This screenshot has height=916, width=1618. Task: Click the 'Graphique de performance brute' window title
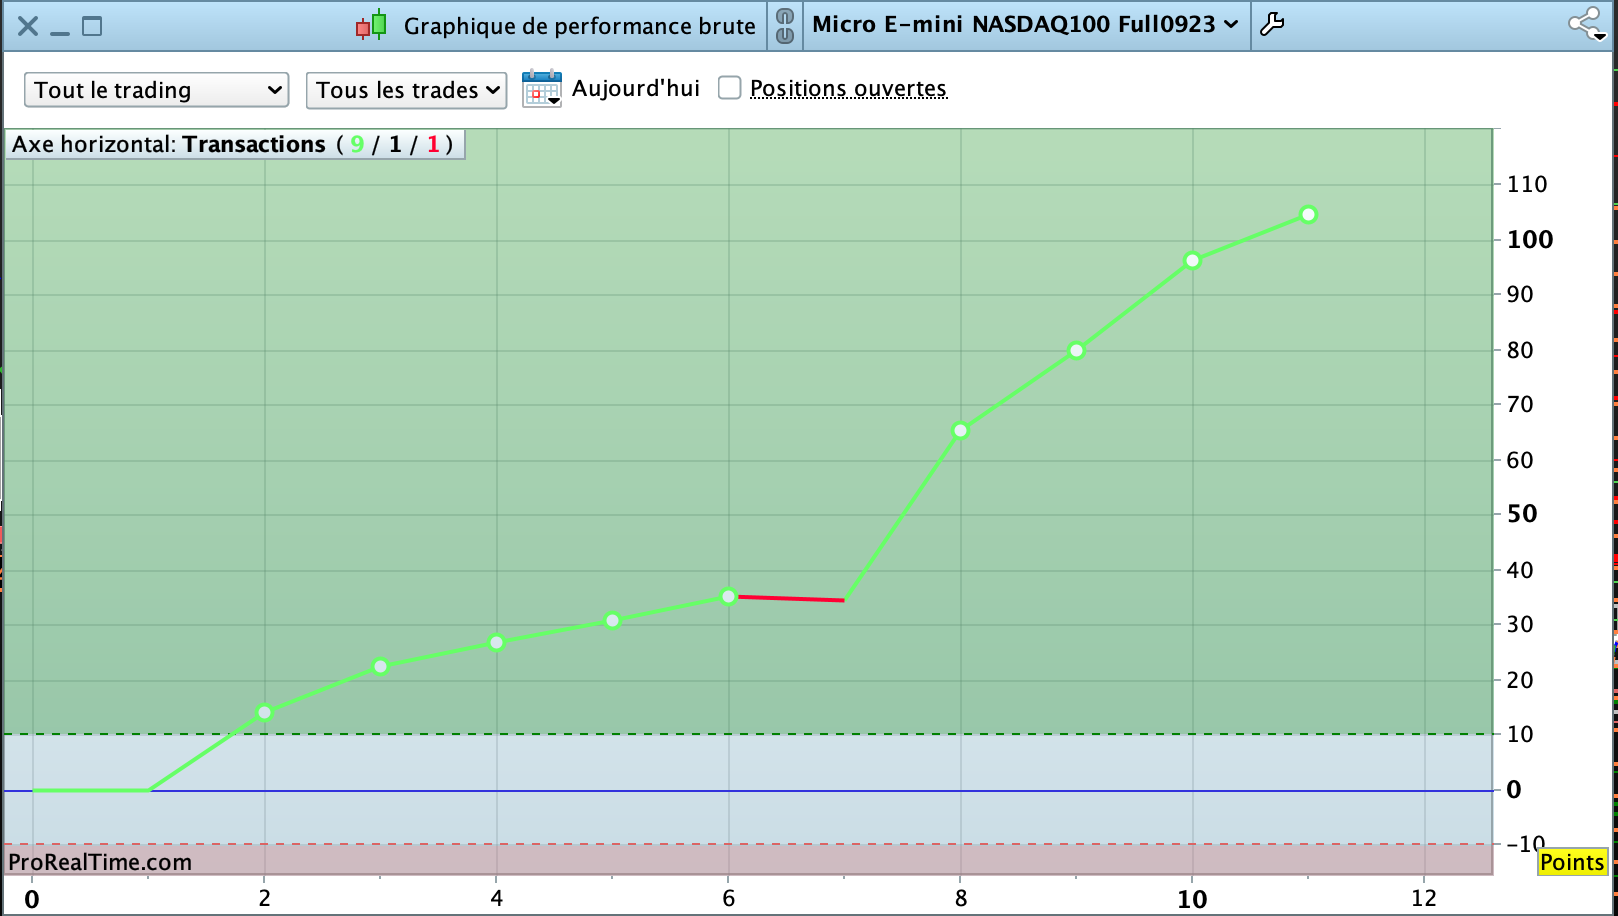tap(579, 26)
